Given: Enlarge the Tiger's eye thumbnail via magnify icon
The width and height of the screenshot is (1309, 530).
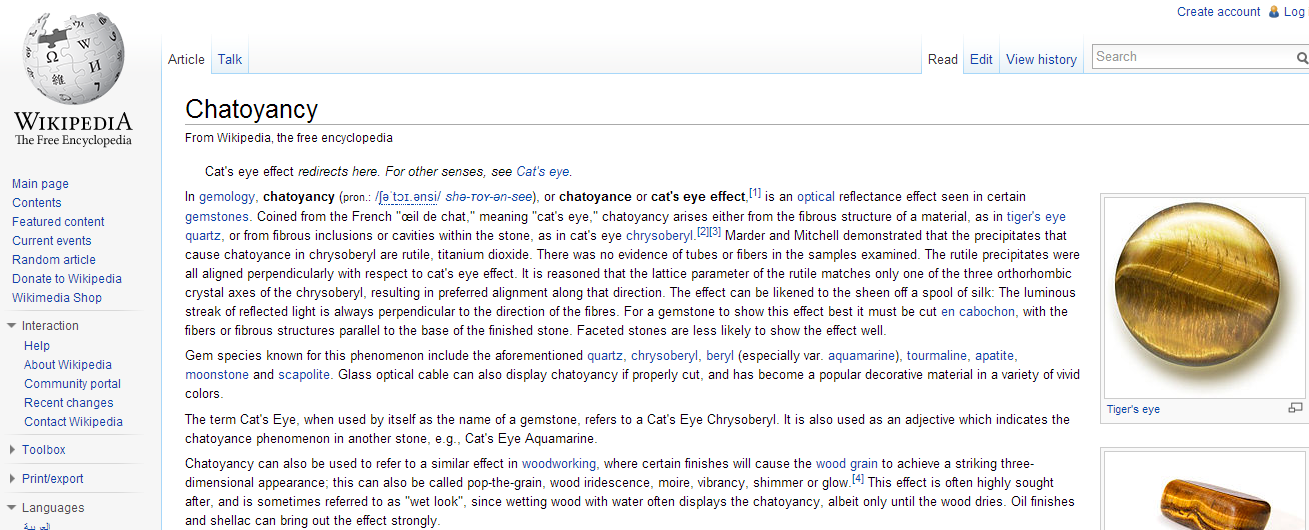Looking at the screenshot, I should (1295, 408).
